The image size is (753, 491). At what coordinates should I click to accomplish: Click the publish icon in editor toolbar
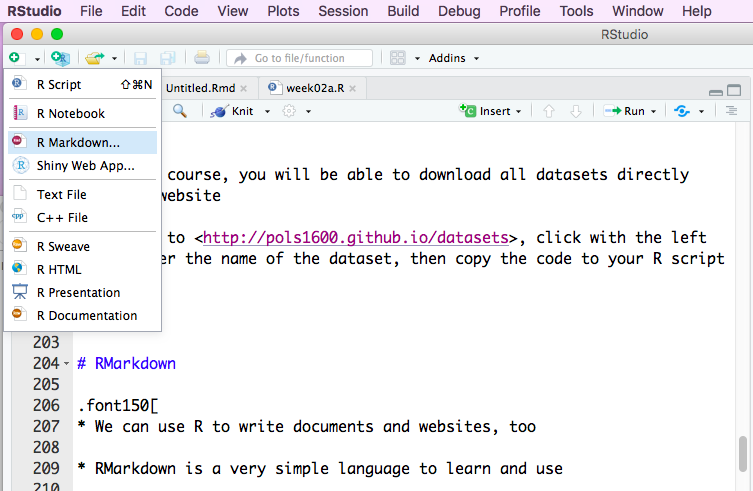tap(682, 111)
